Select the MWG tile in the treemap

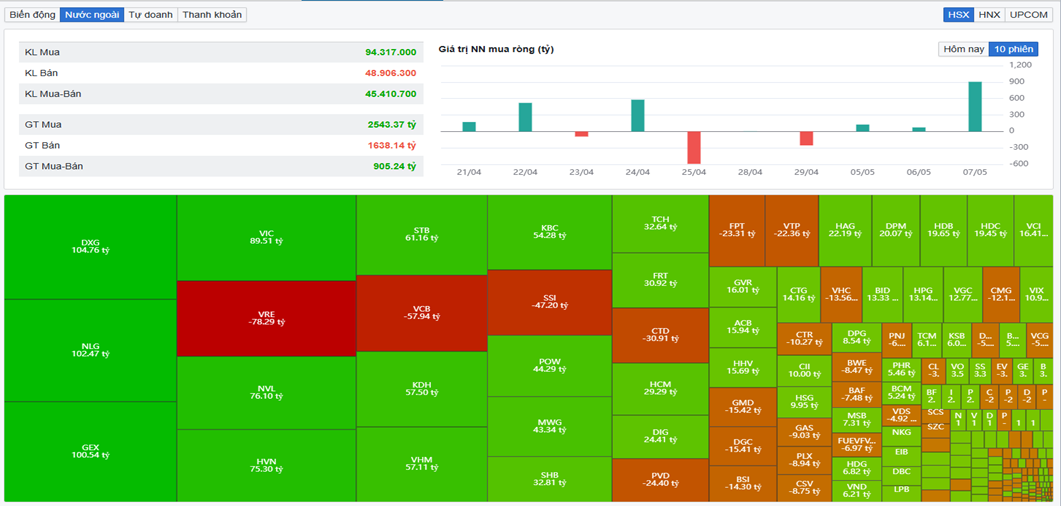tap(548, 425)
